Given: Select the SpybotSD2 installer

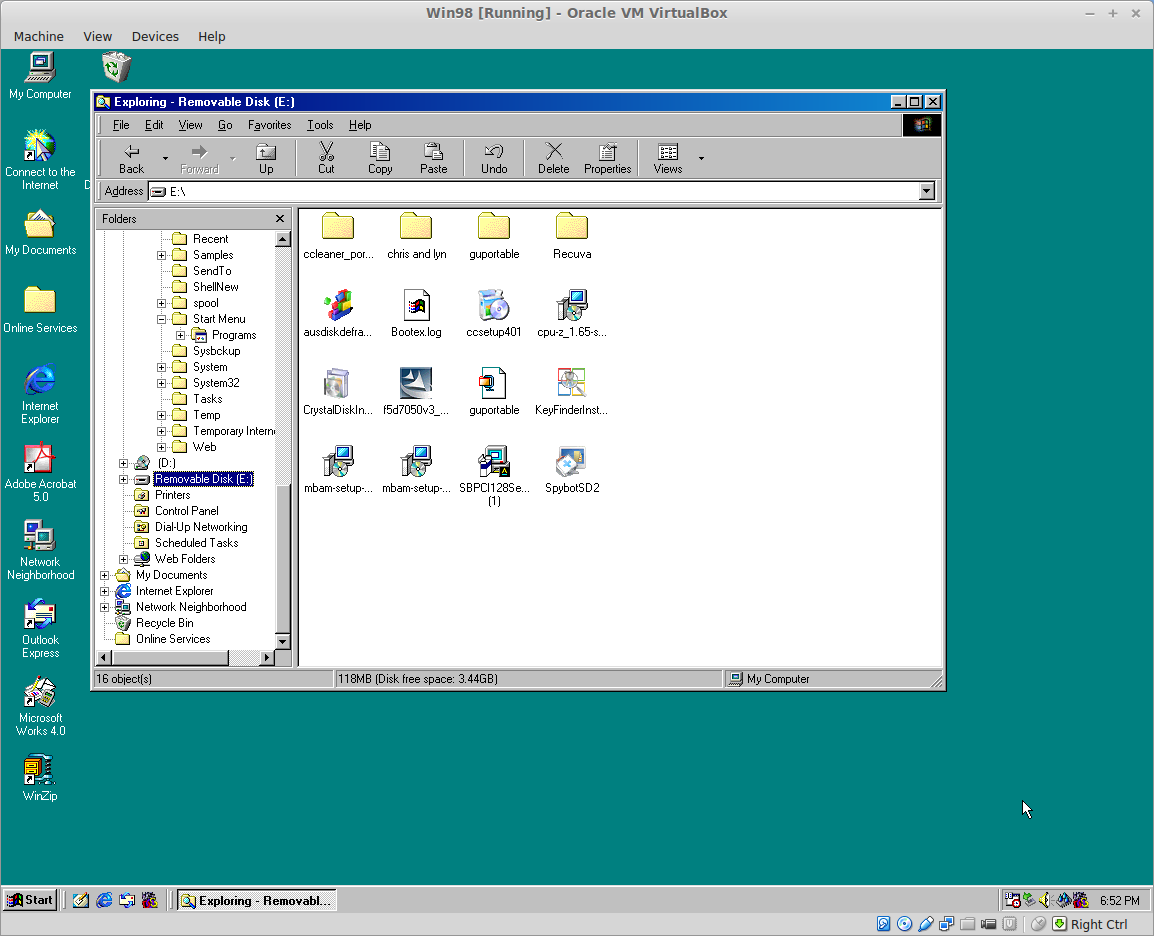Looking at the screenshot, I should point(572,470).
